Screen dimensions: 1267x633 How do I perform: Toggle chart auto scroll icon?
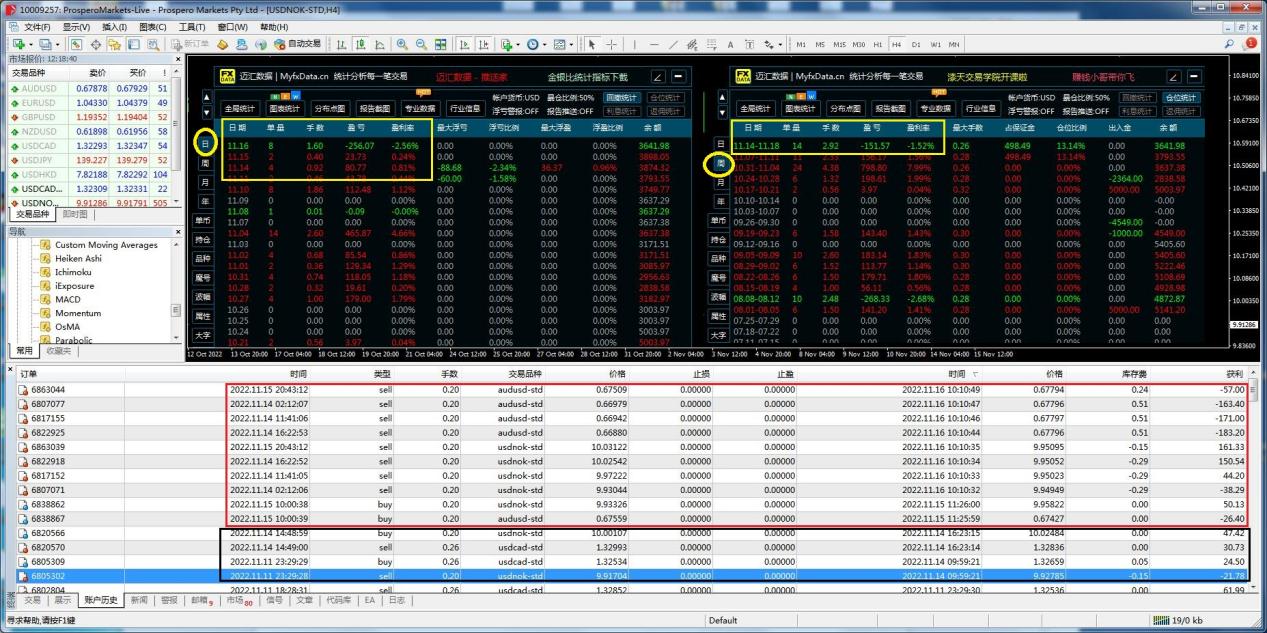[x=464, y=44]
